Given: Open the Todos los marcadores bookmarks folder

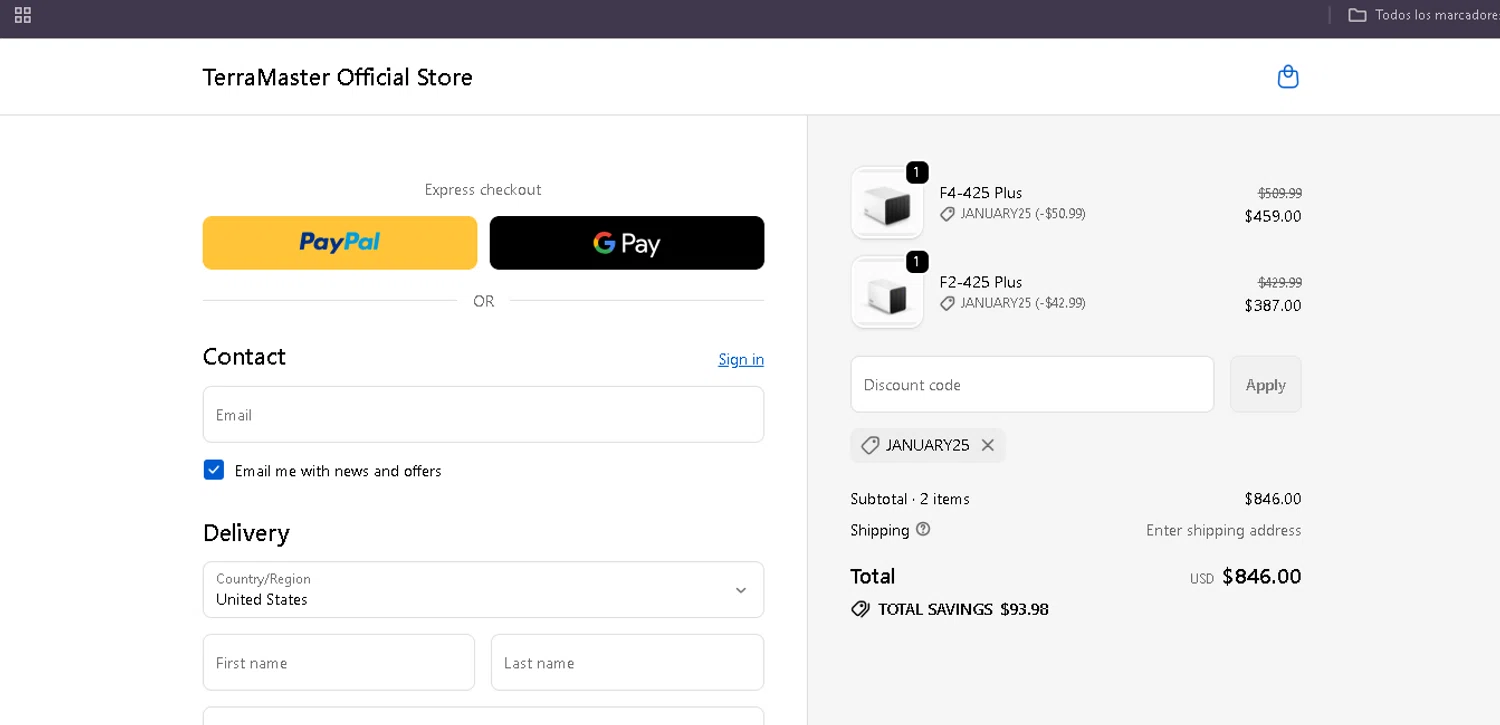Looking at the screenshot, I should pos(1423,15).
